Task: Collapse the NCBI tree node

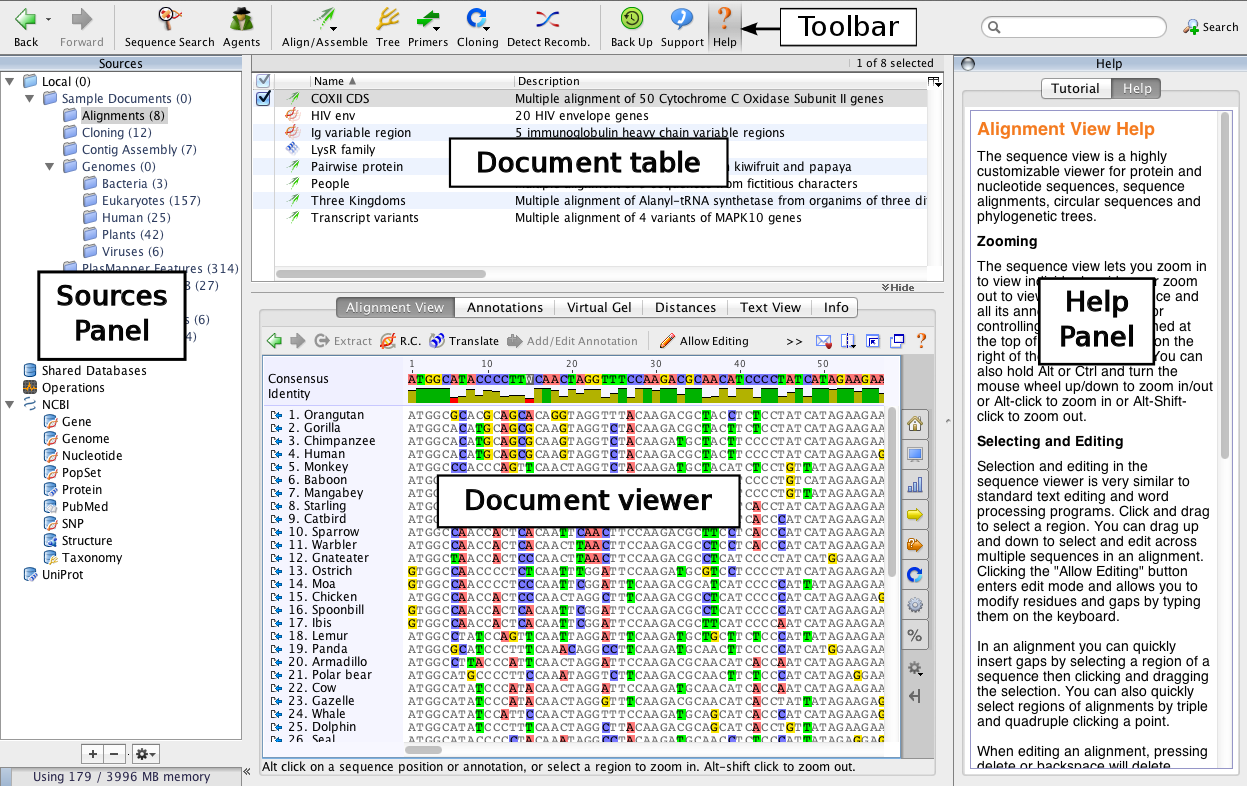Action: click(x=10, y=404)
